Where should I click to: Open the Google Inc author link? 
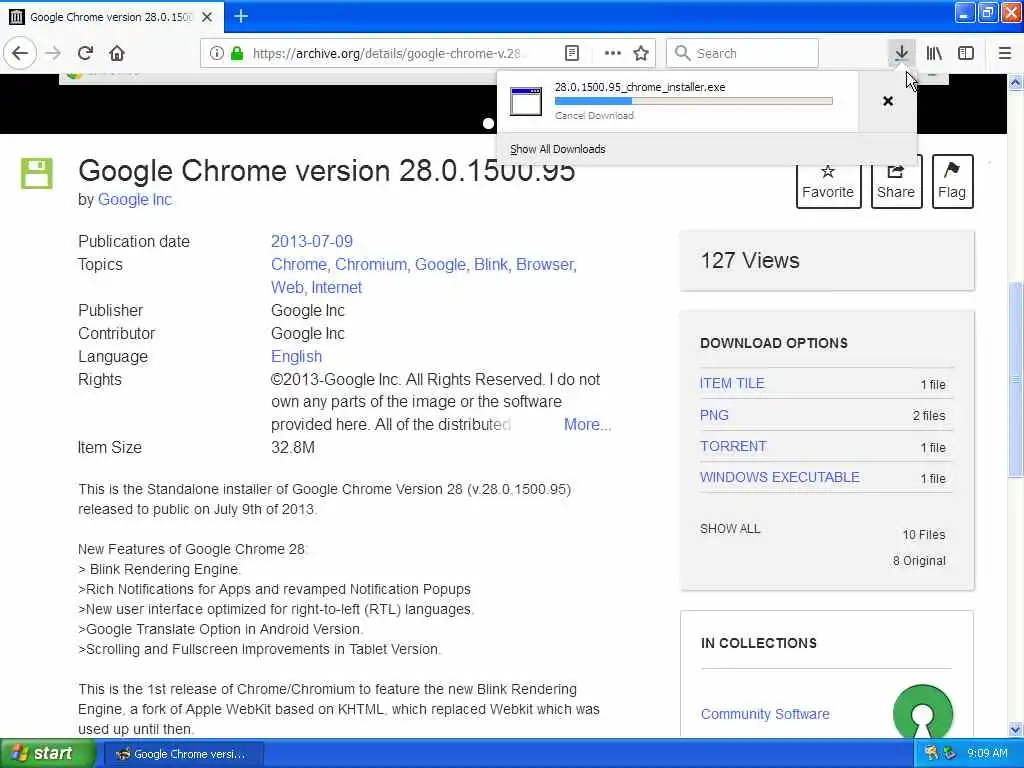coord(135,199)
